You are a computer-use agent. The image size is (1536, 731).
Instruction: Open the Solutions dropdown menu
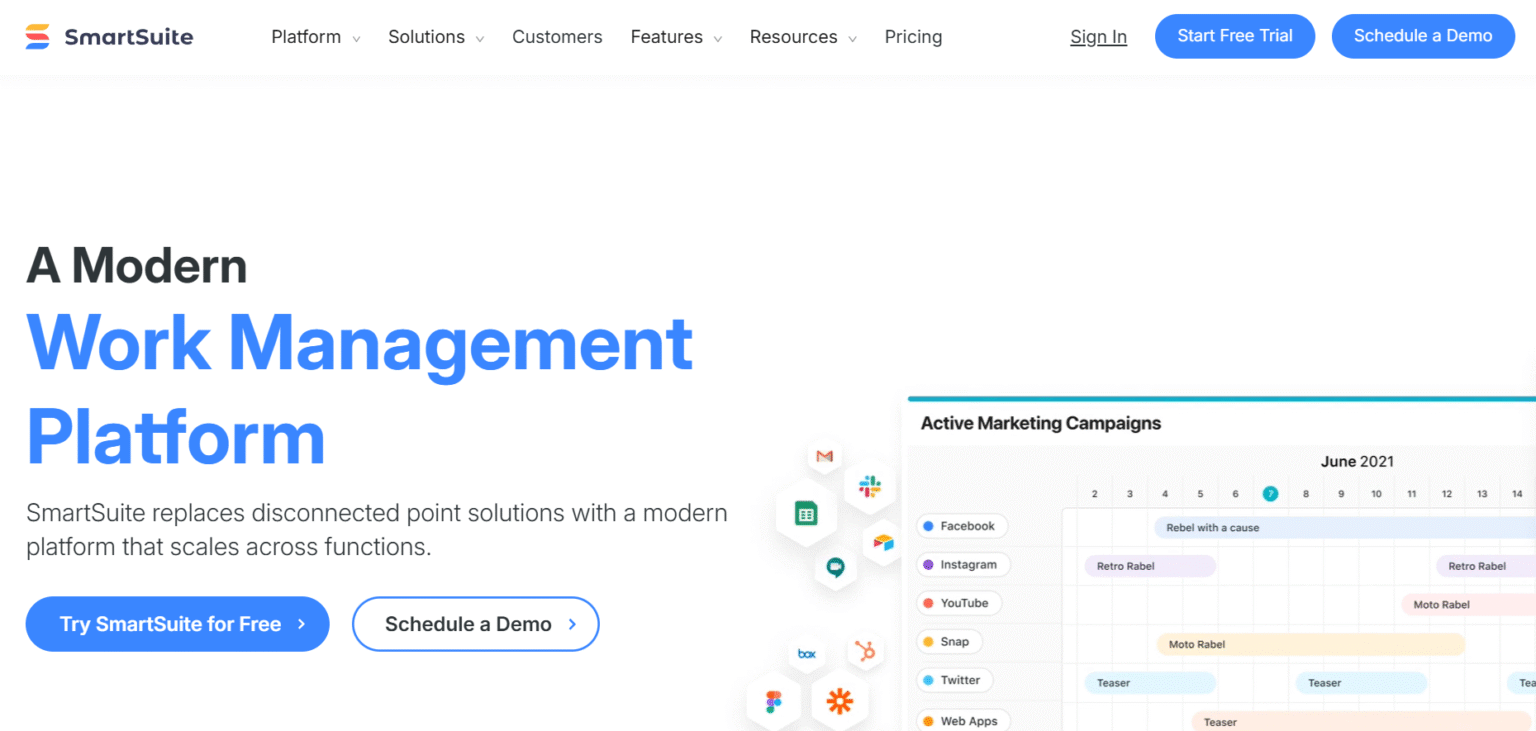pos(436,37)
